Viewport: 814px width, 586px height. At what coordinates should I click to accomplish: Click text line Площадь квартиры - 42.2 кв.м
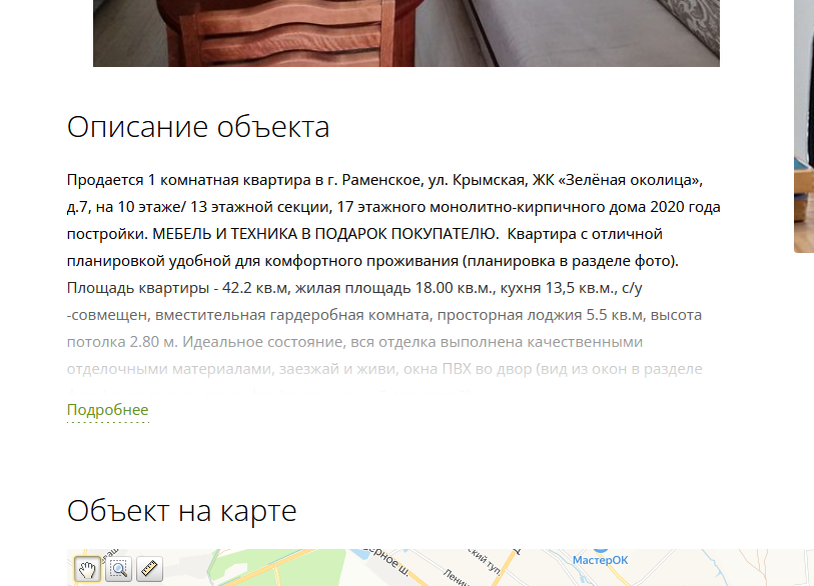point(355,288)
